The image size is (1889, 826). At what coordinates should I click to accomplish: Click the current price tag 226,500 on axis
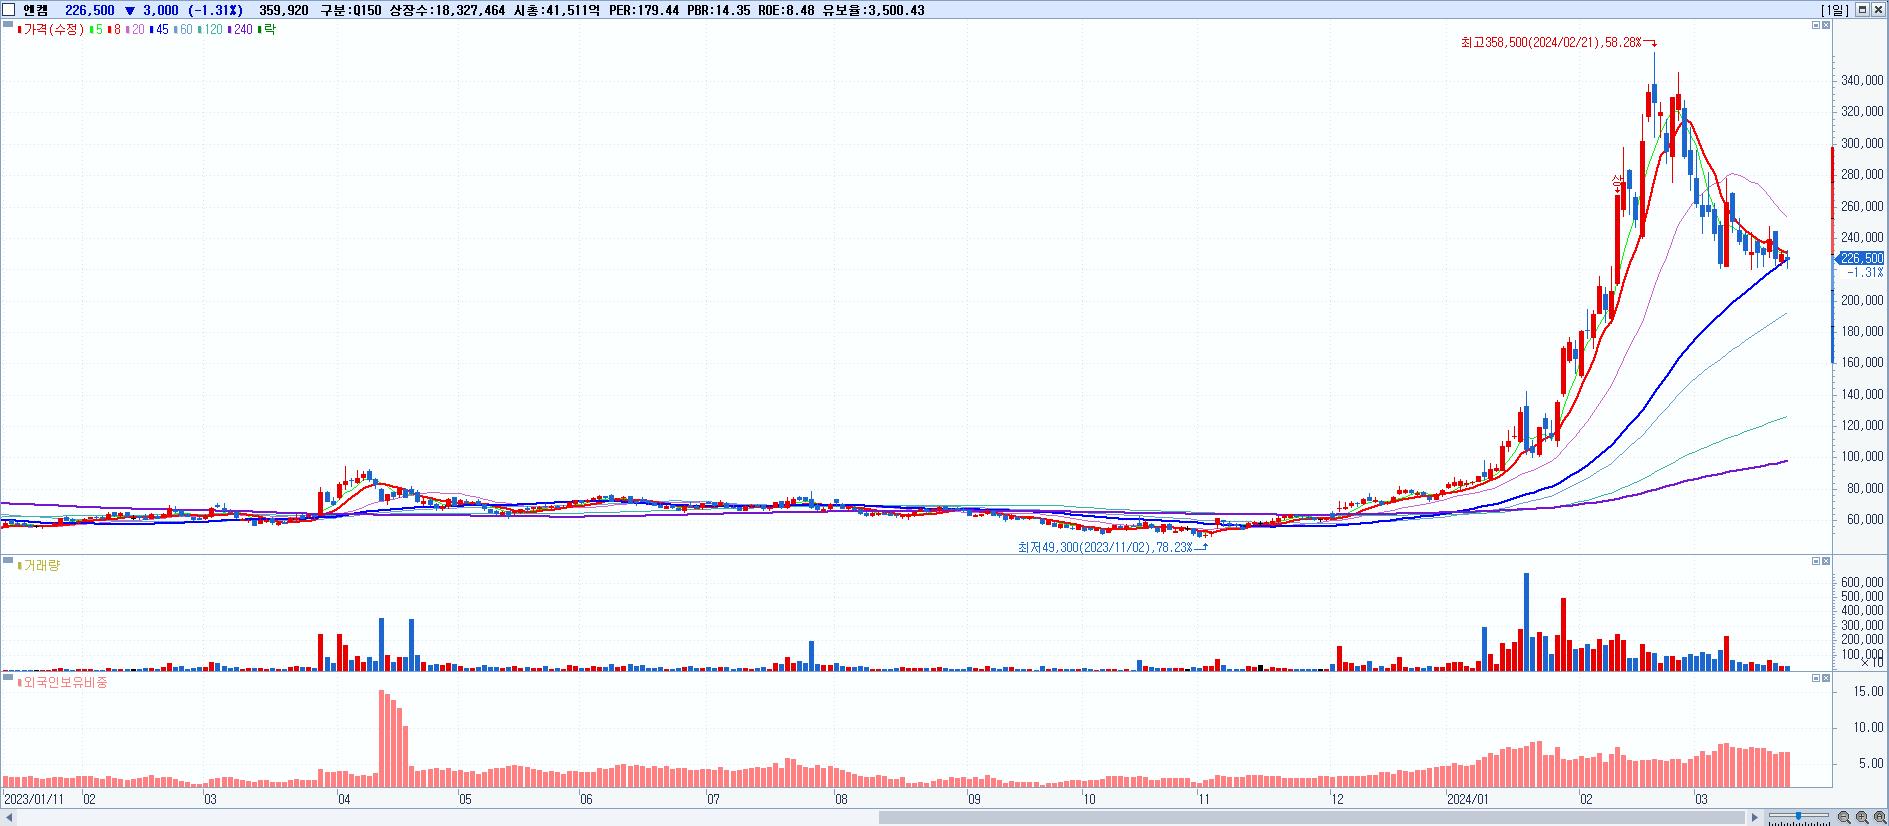pos(1860,258)
